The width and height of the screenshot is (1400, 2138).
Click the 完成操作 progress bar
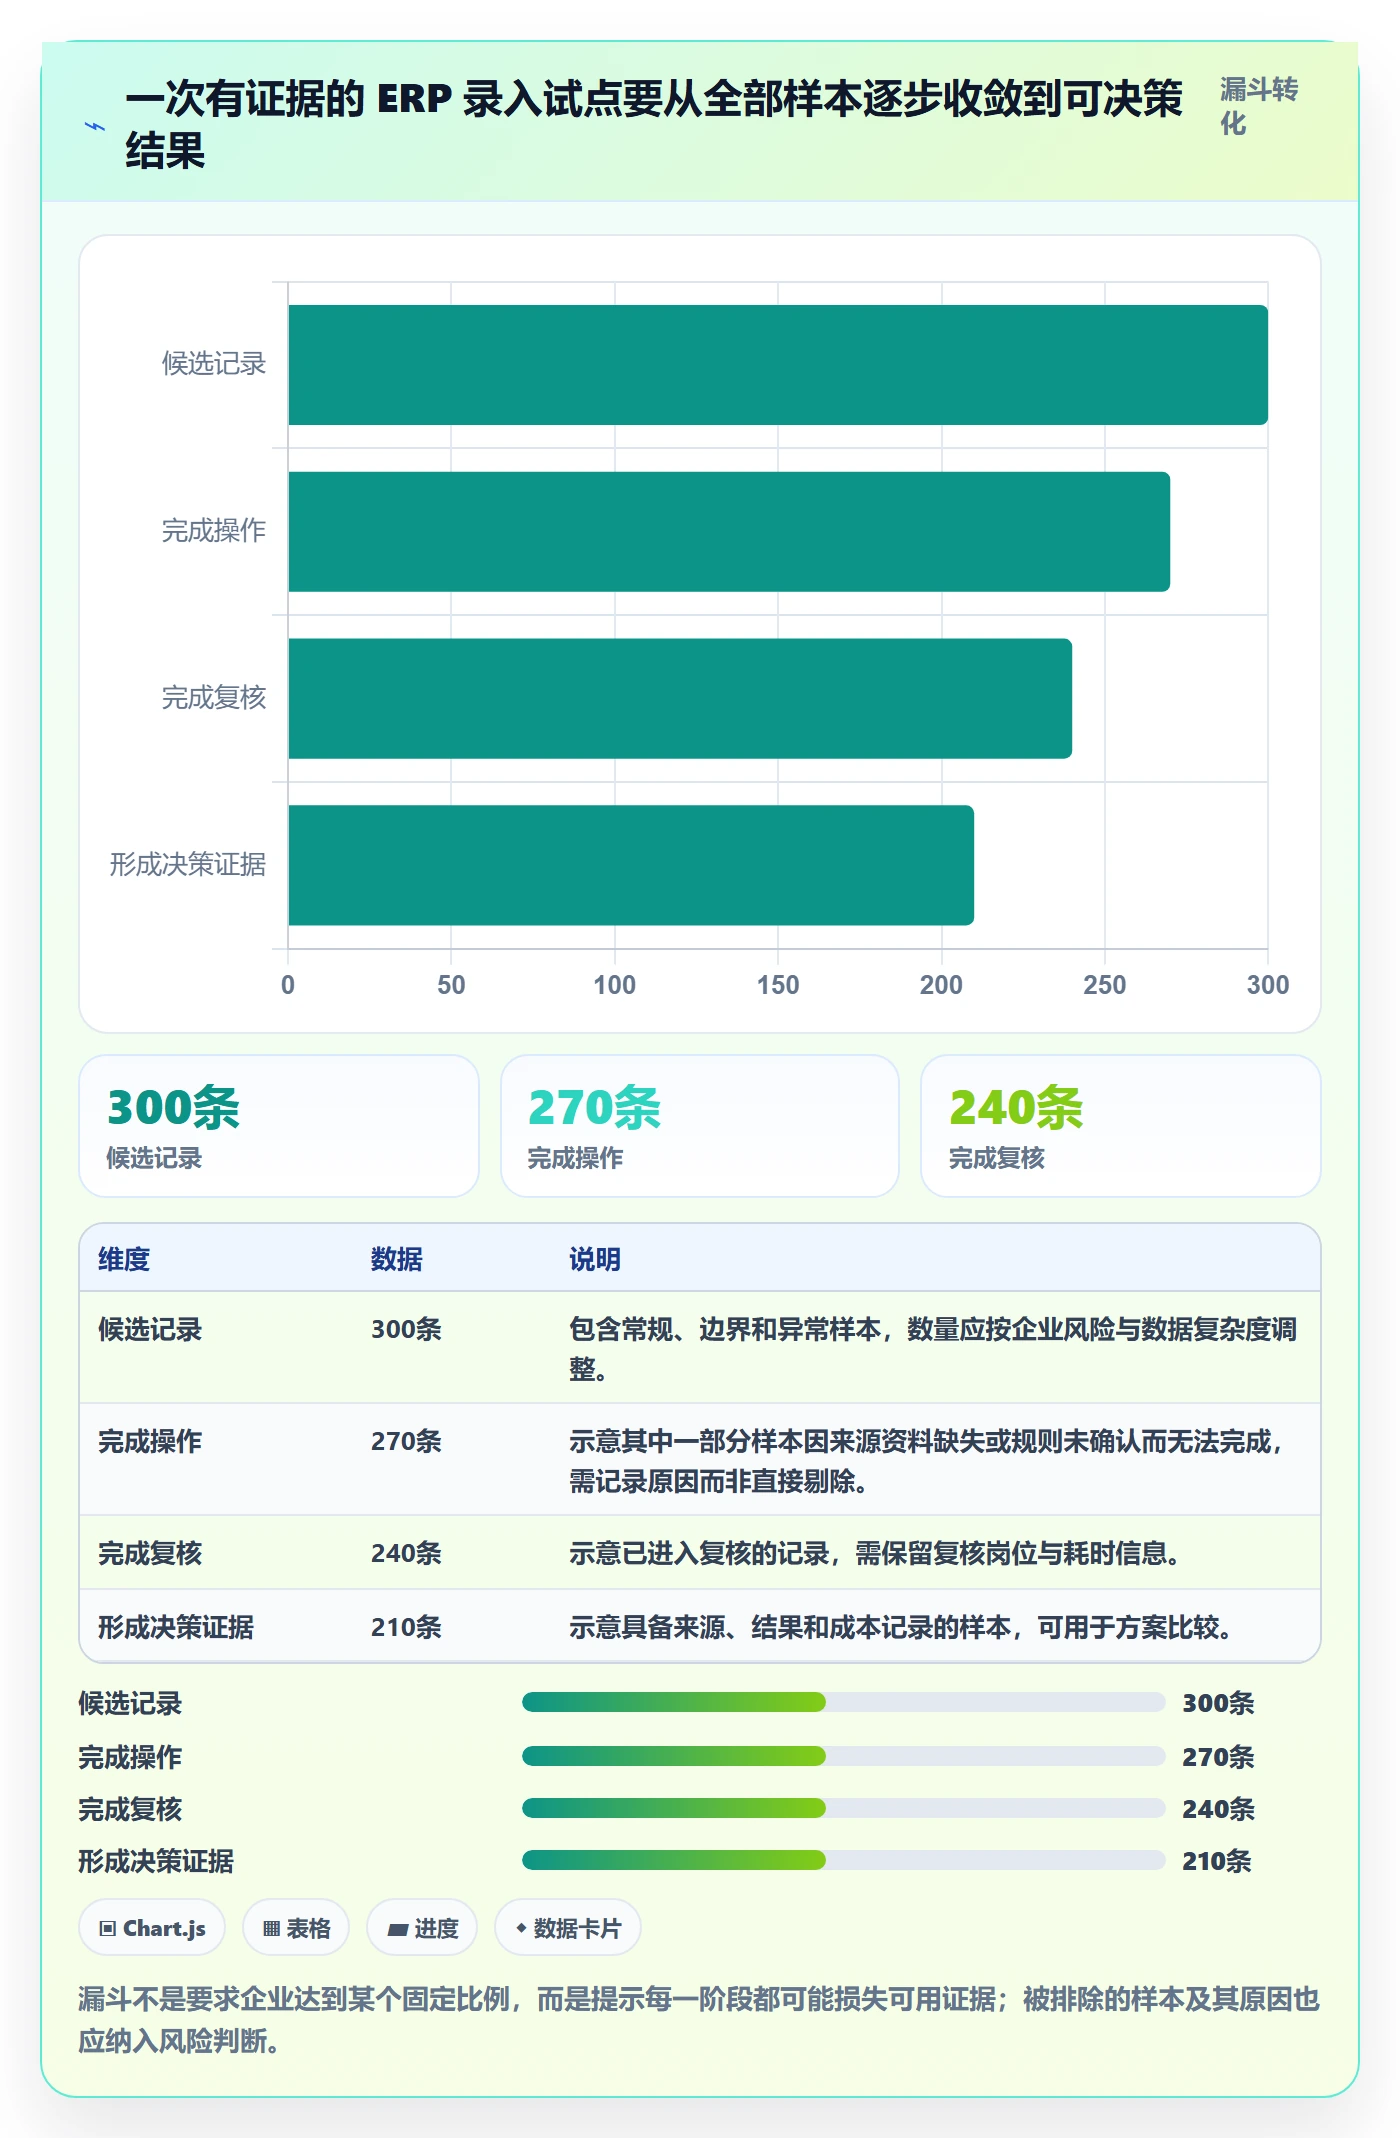coord(843,1756)
